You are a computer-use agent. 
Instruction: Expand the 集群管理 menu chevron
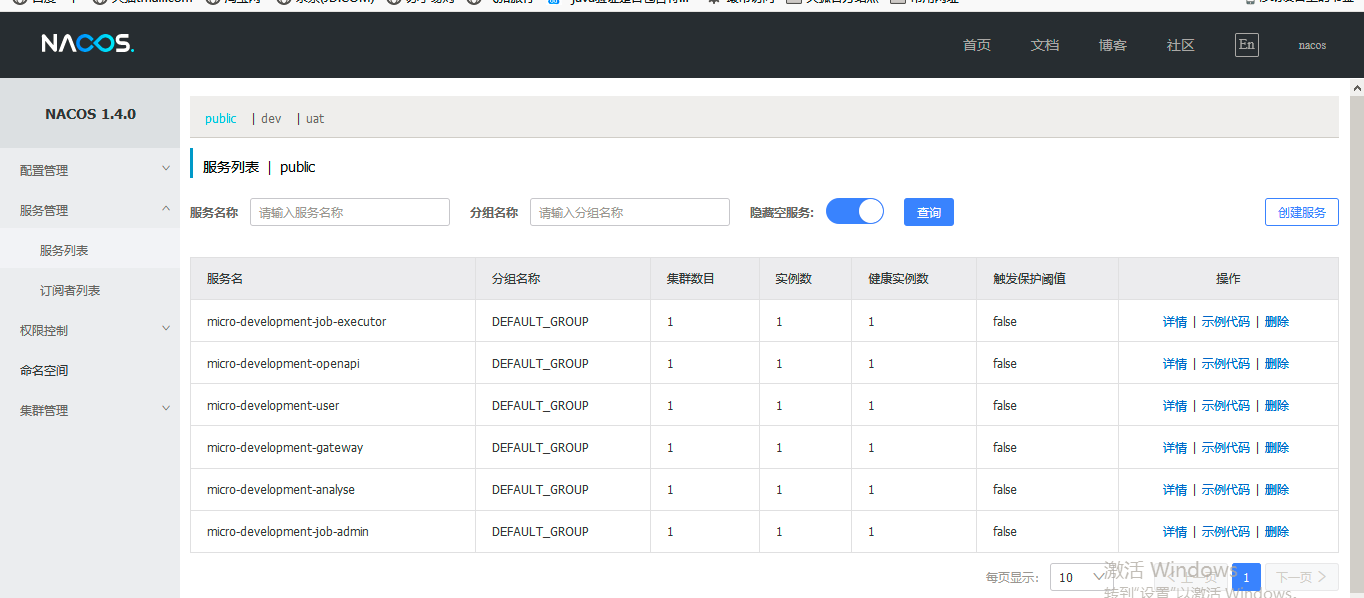pos(166,409)
